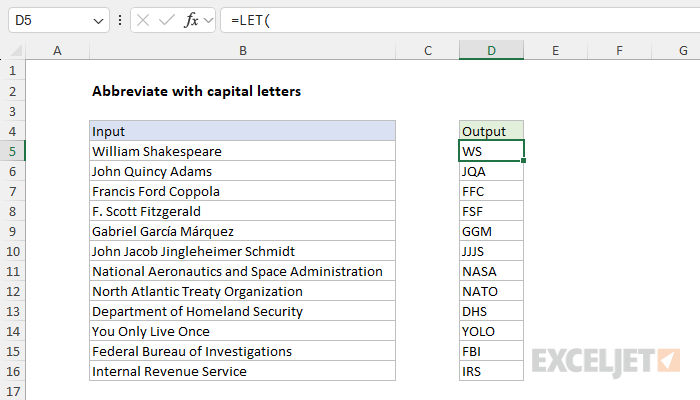The image size is (700, 400).
Task: Click output cell 'GGM'
Action: click(491, 231)
